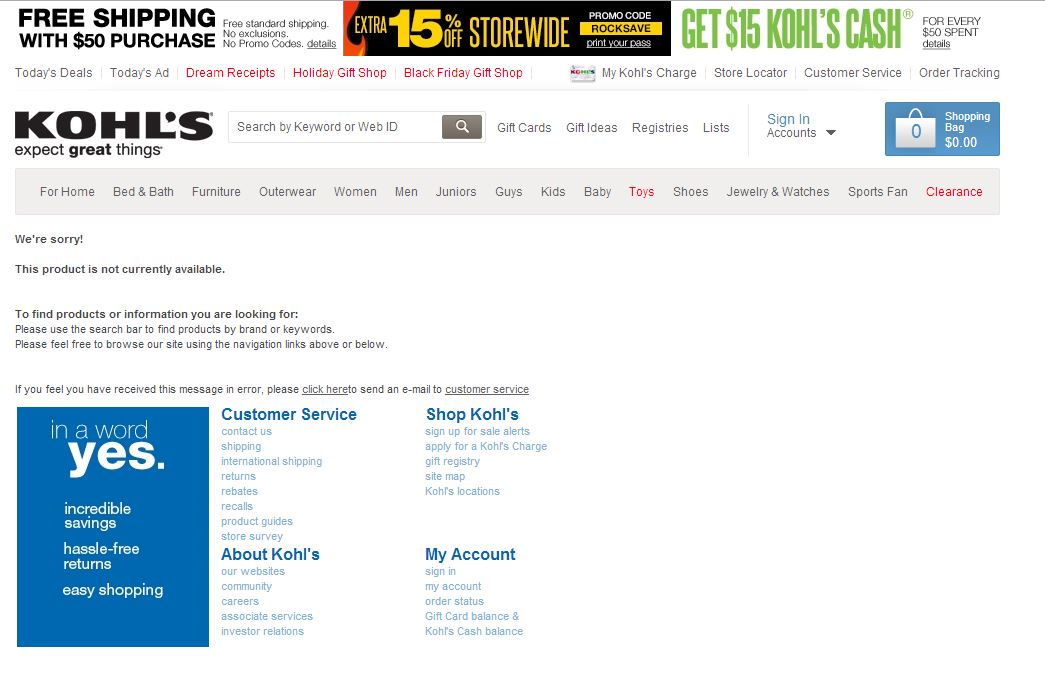The height and width of the screenshot is (675, 1045).
Task: Open the Toys category menu
Action: point(641,192)
